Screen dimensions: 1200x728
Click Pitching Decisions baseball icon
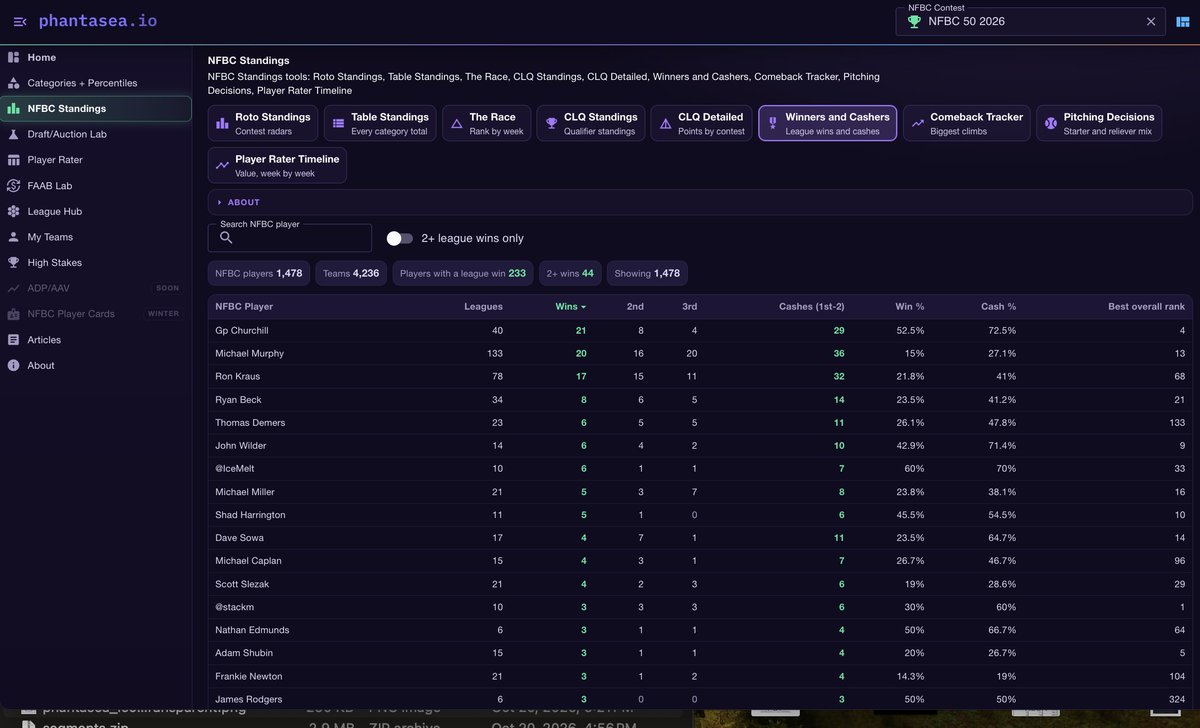coord(1050,123)
